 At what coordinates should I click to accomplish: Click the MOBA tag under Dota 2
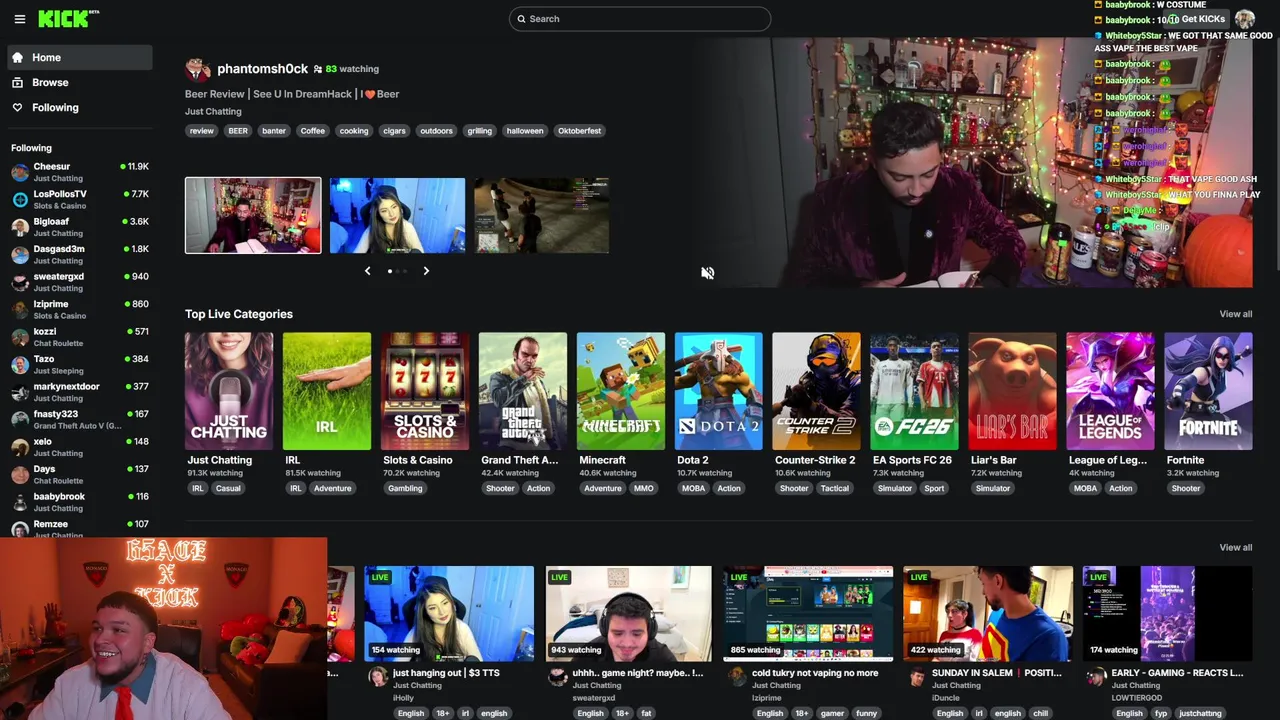coord(693,489)
